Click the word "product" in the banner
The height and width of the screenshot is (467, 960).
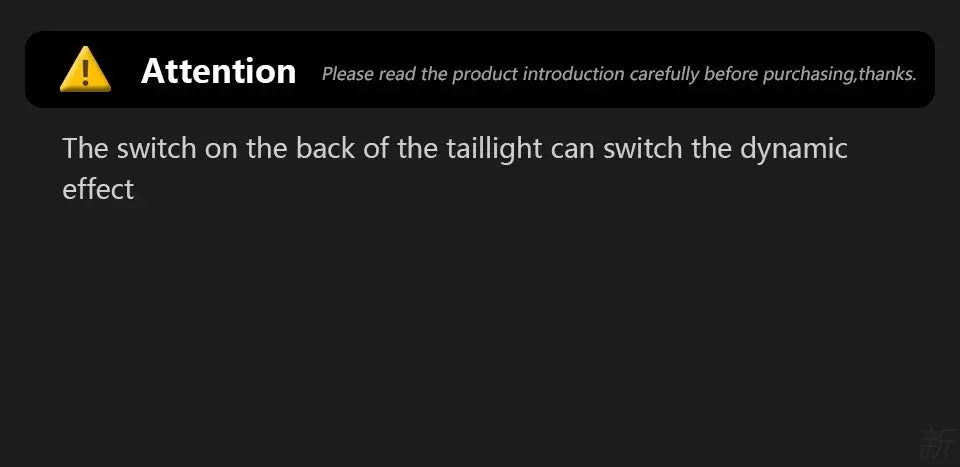[485, 74]
